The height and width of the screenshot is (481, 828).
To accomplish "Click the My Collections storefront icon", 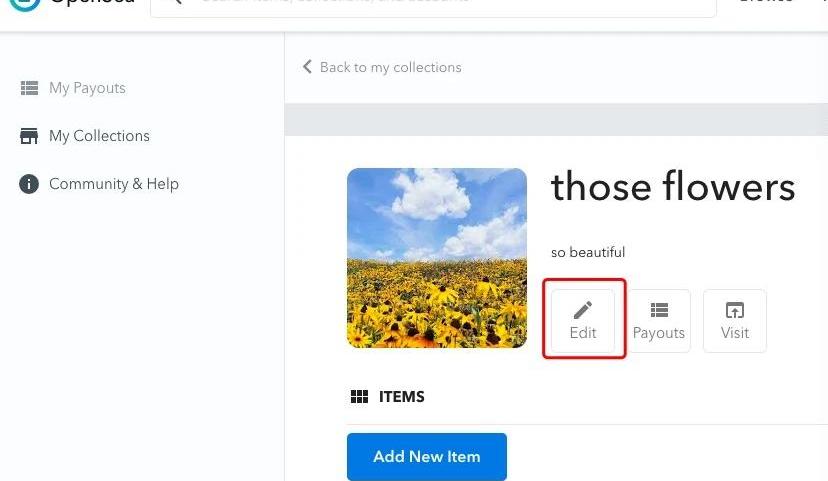I will pos(29,136).
